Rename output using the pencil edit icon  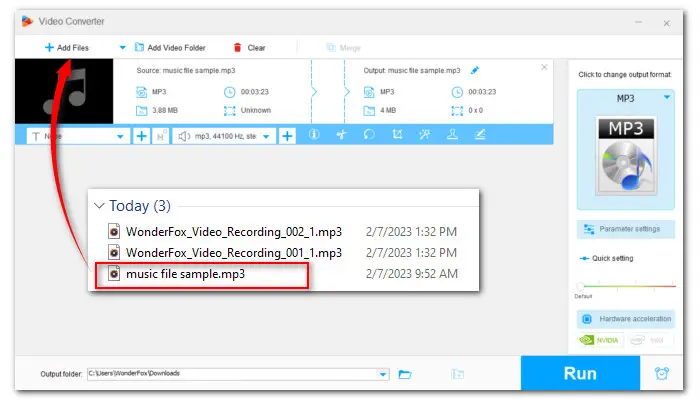click(x=475, y=70)
